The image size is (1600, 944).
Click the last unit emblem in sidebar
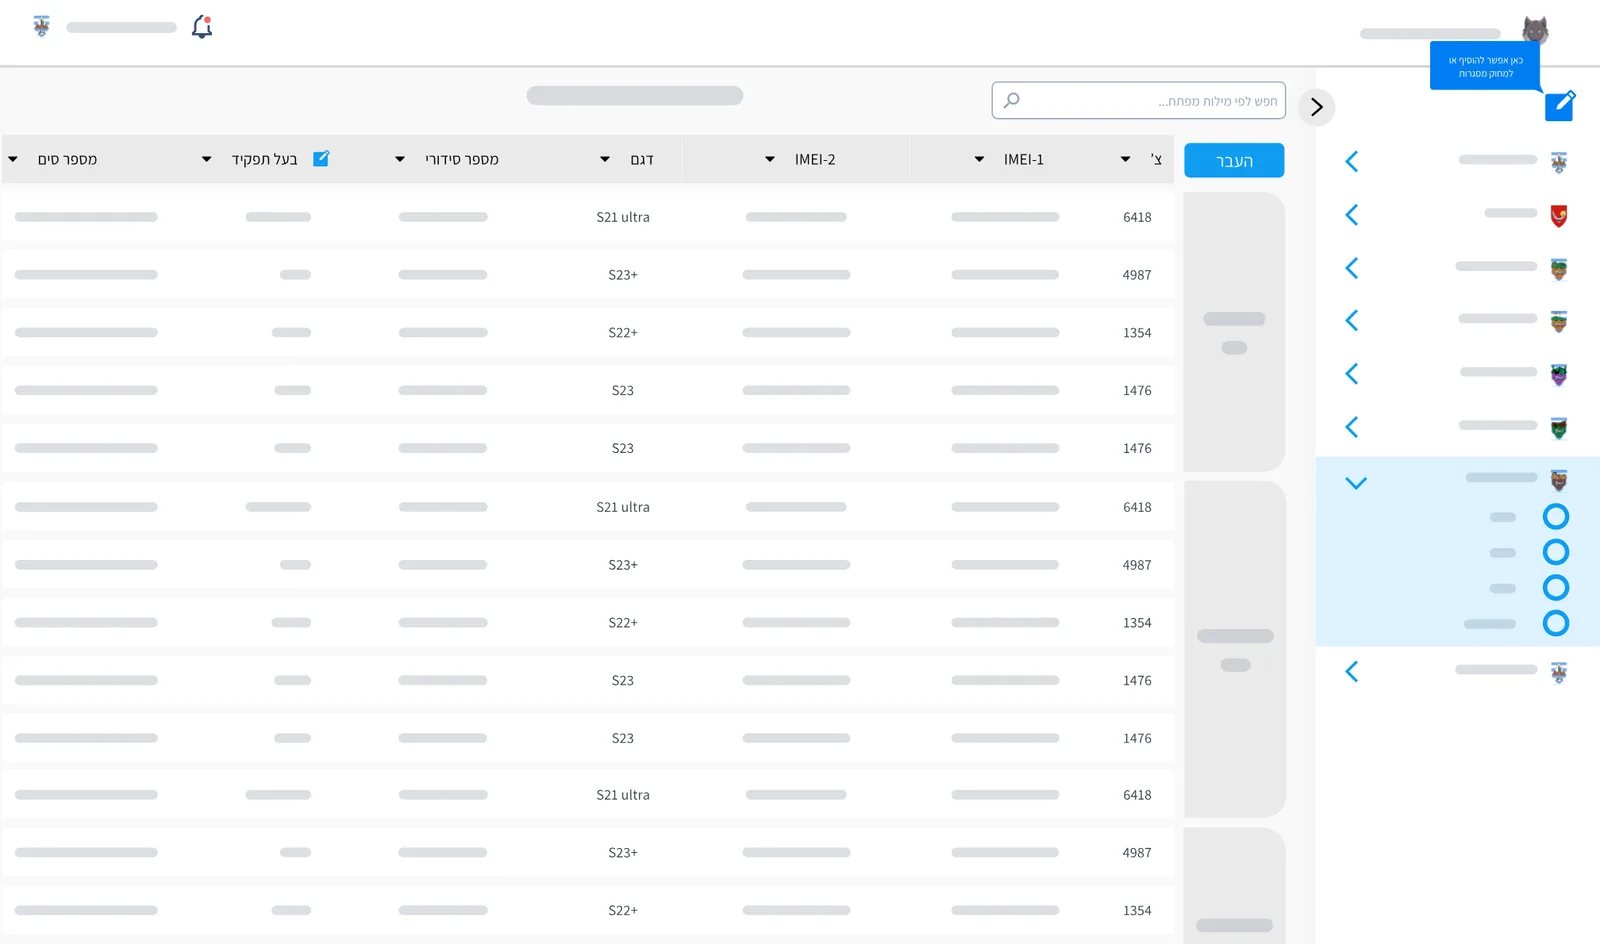coord(1559,672)
